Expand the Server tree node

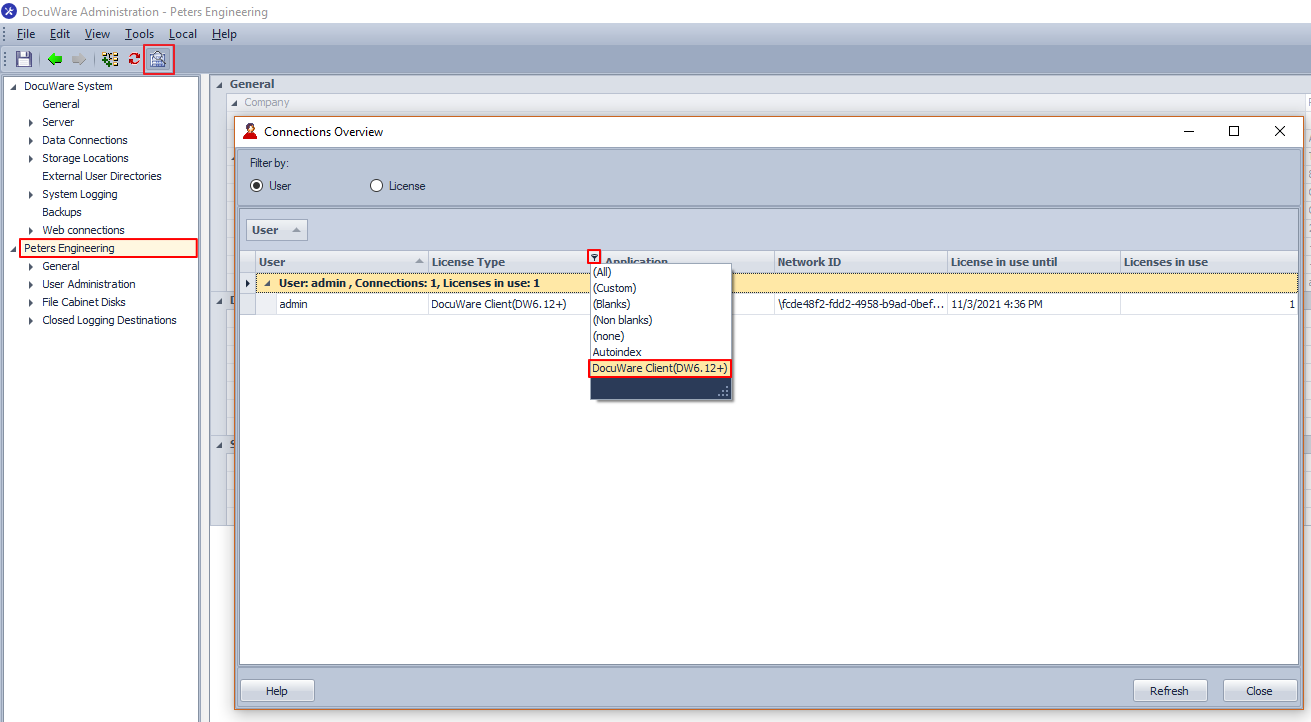pos(31,122)
